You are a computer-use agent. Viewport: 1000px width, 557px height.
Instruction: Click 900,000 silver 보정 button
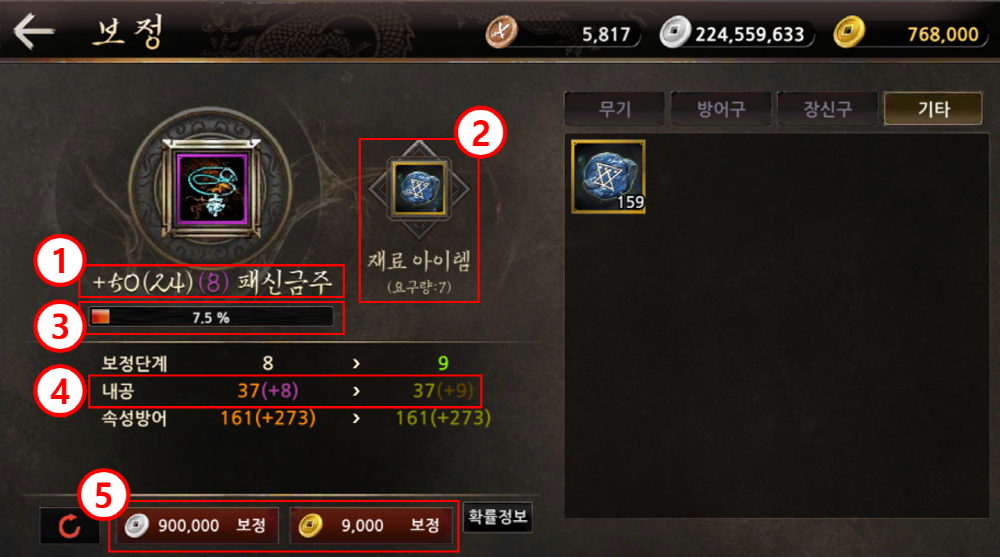(x=197, y=526)
